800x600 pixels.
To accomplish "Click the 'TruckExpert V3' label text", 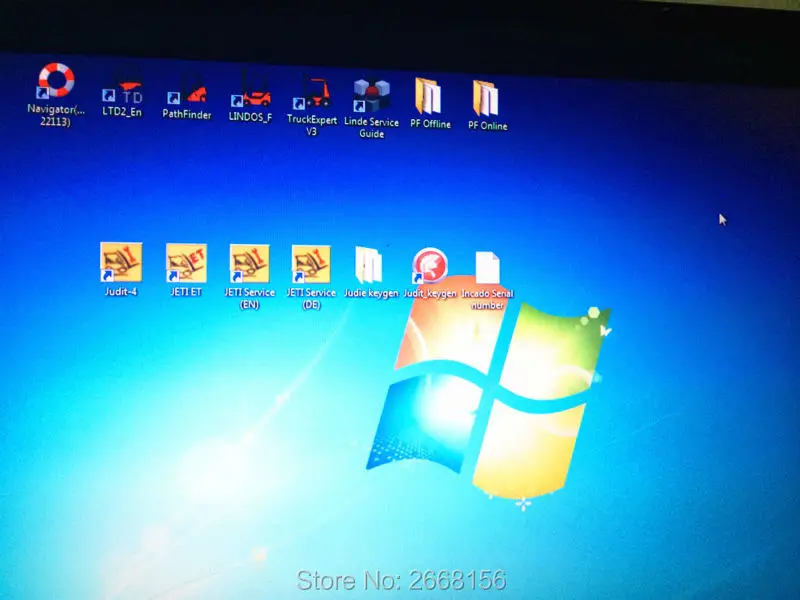I will [312, 126].
